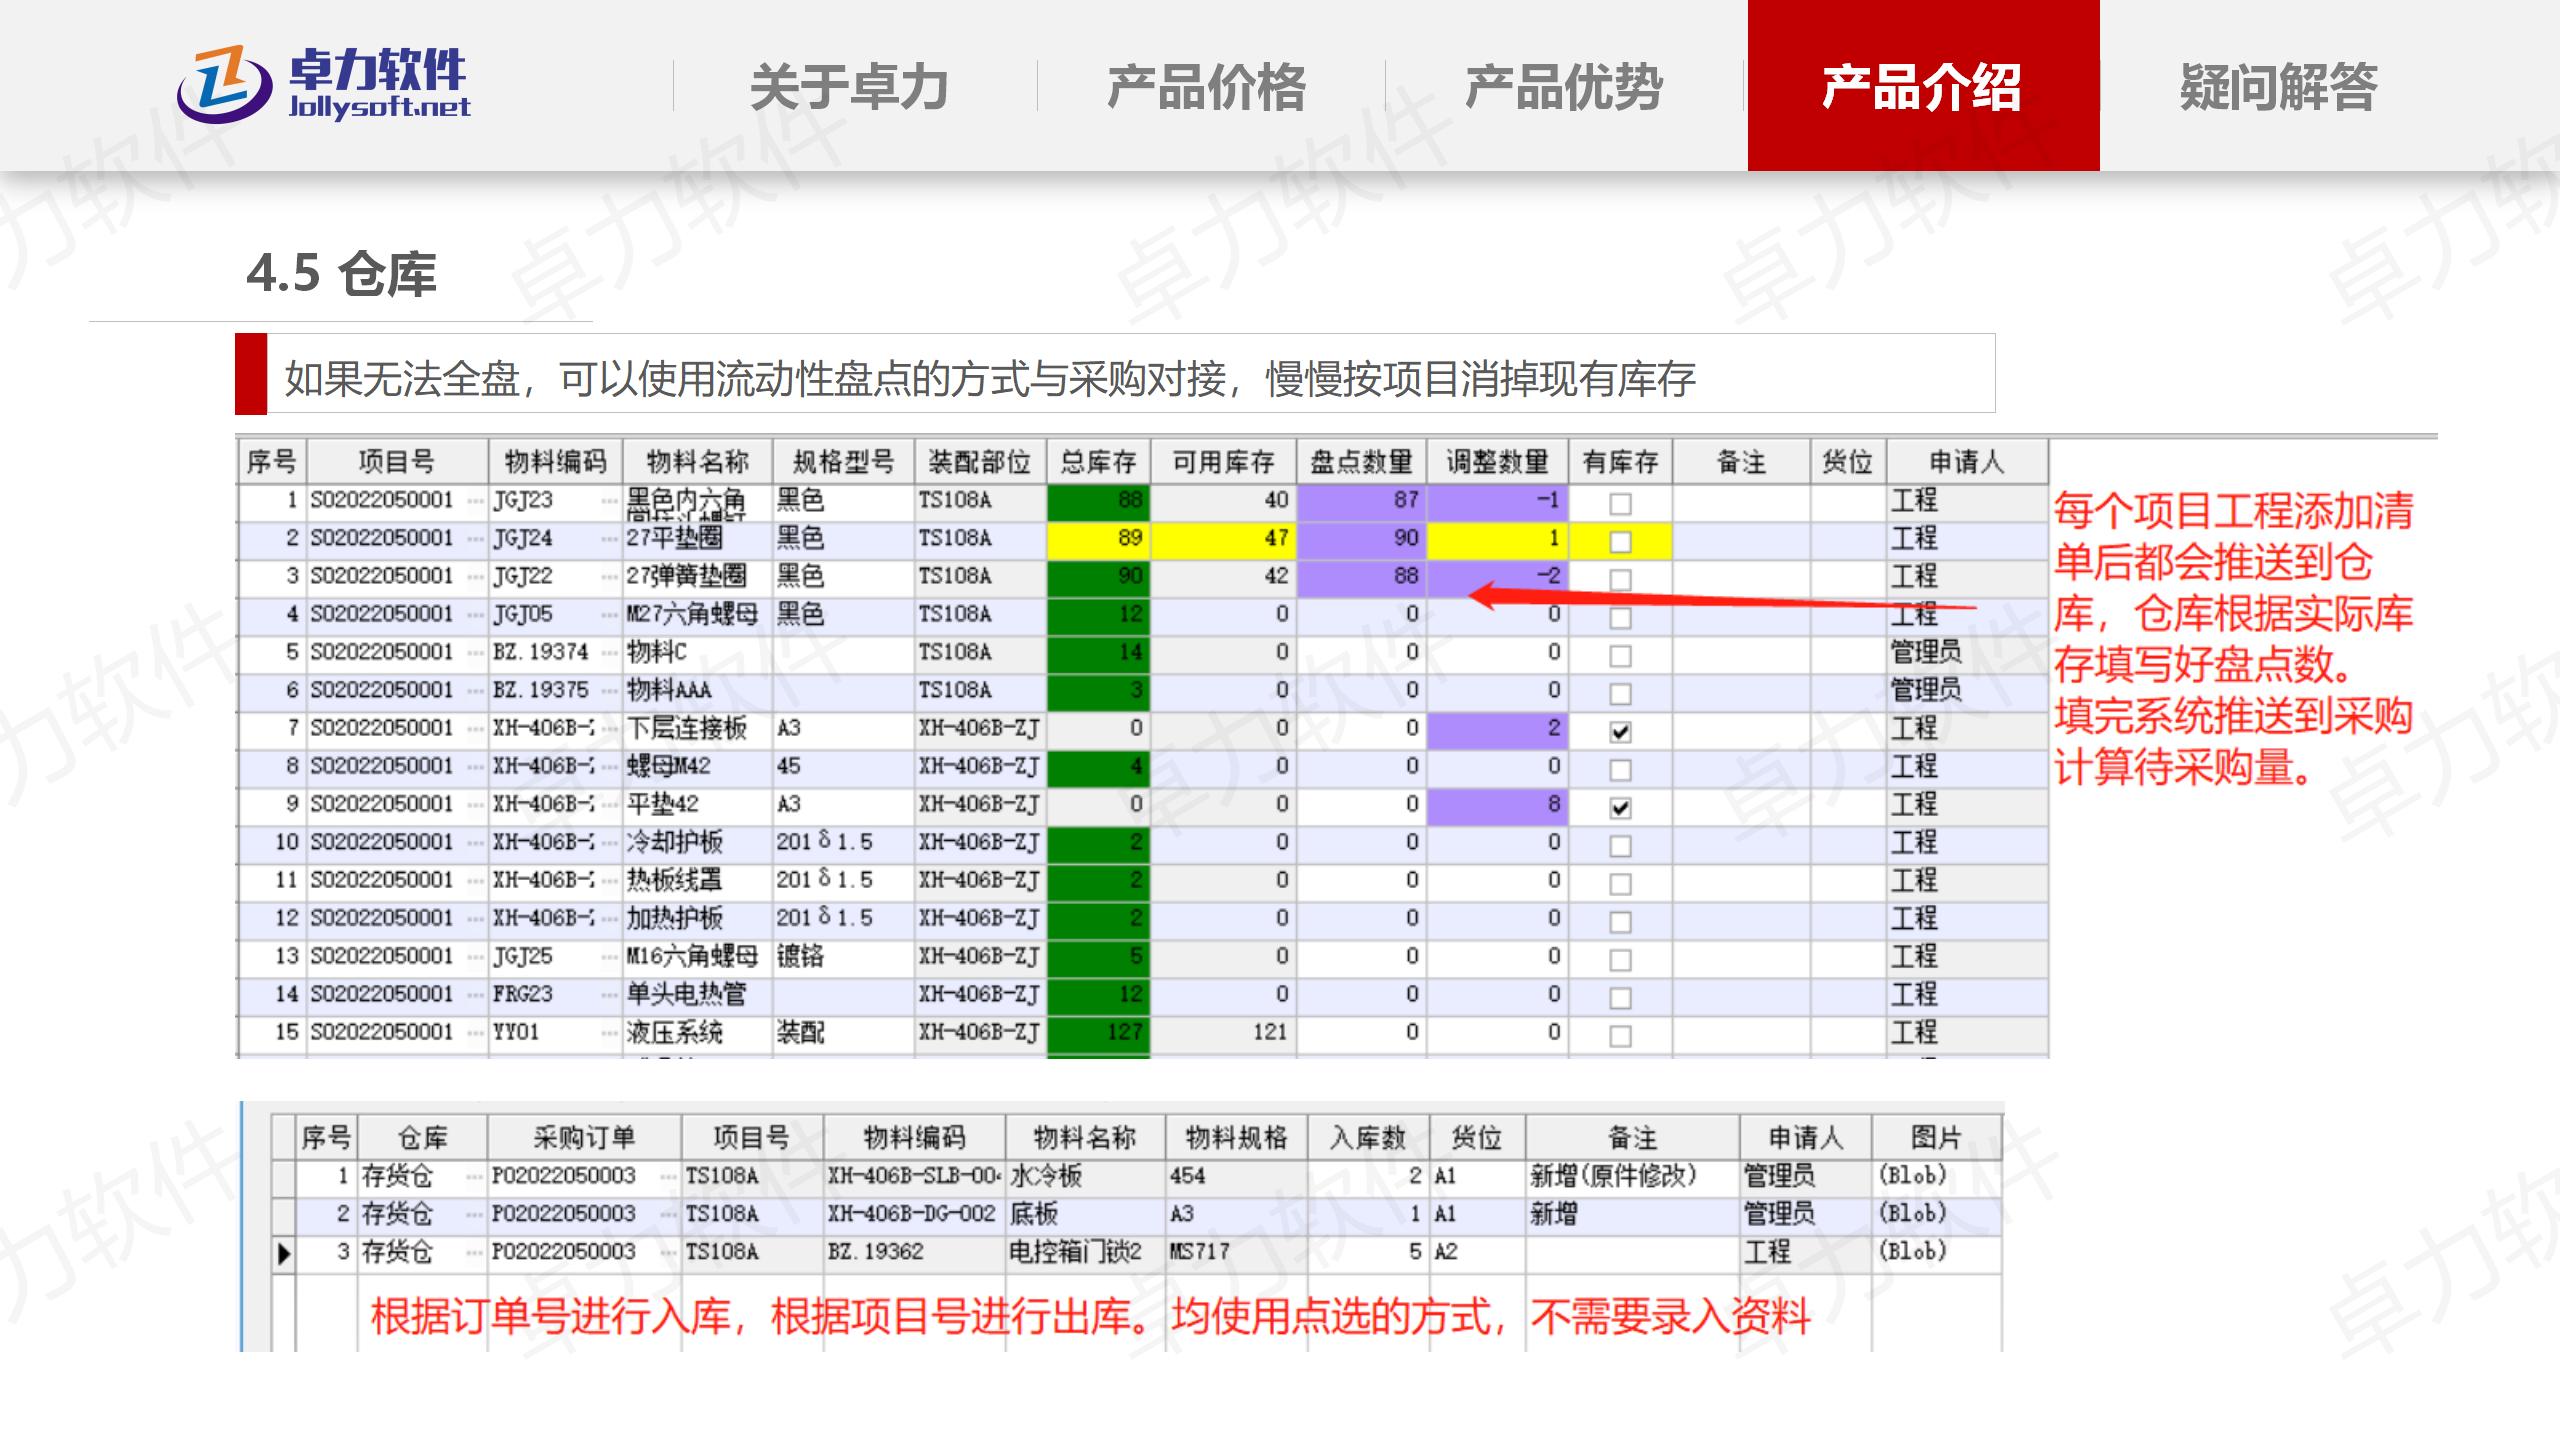Viewport: 2560px width, 1440px height.
Task: Click 规格型号 value 镀铬
Action: [x=801, y=957]
